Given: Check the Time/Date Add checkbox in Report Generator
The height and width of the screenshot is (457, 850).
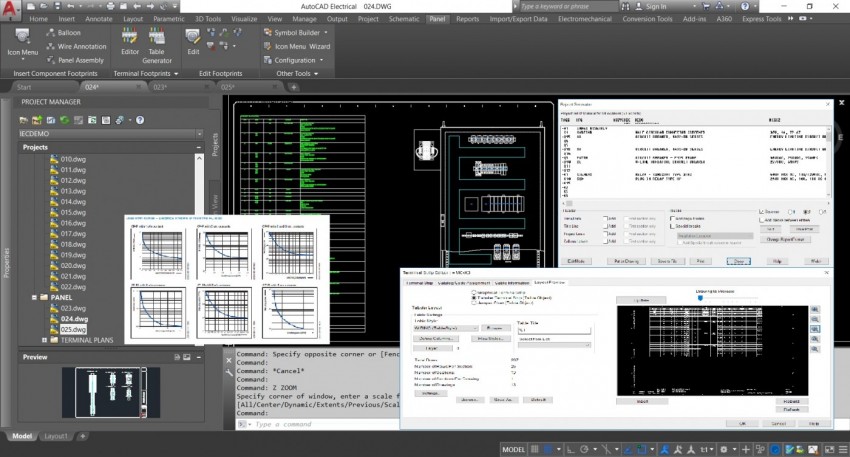Looking at the screenshot, I should tap(606, 218).
